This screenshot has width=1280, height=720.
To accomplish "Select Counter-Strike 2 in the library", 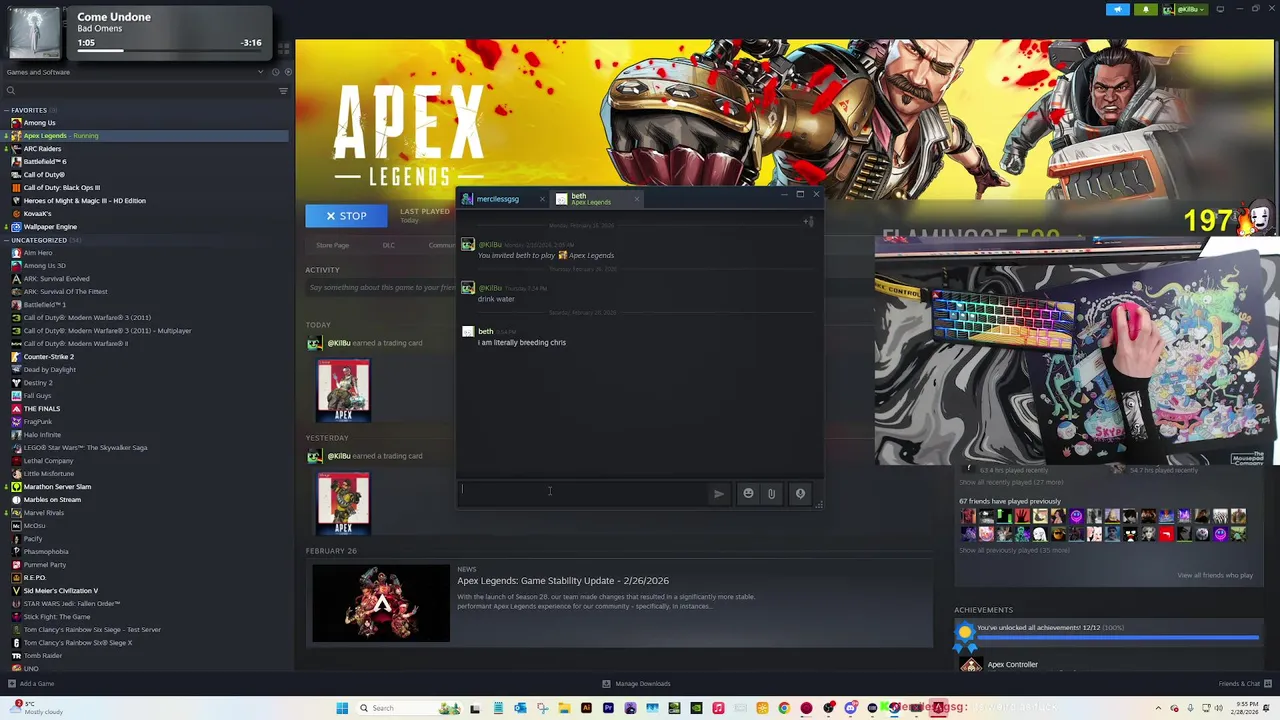I will pyautogui.click(x=49, y=357).
